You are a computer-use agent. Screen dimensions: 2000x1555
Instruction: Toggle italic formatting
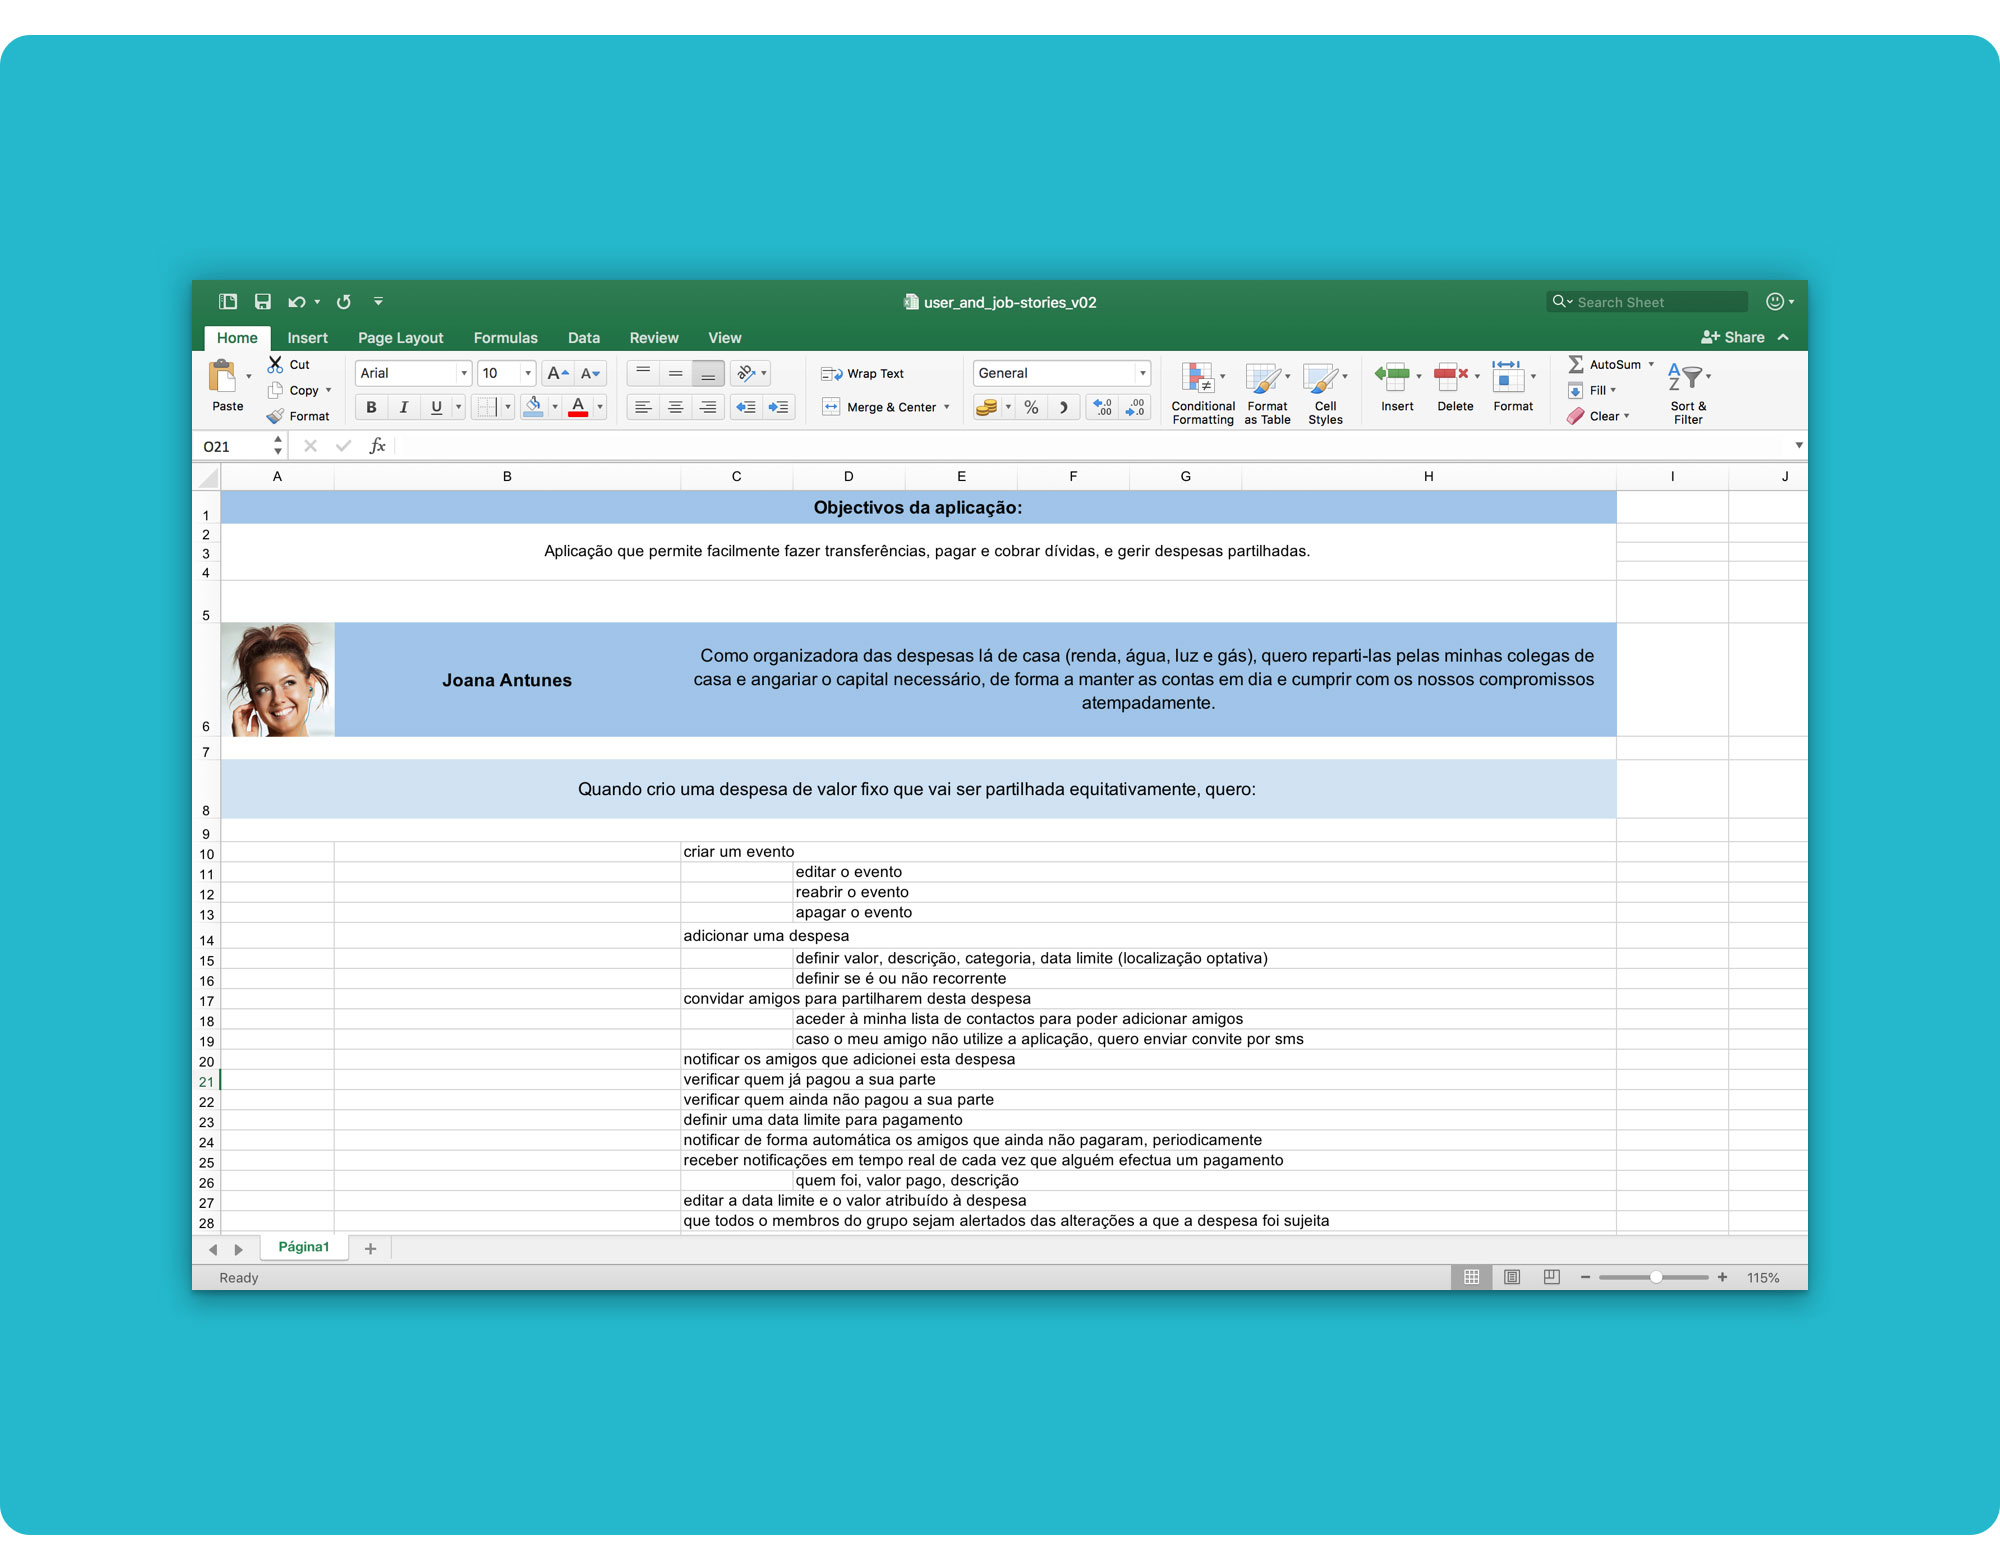pos(404,407)
